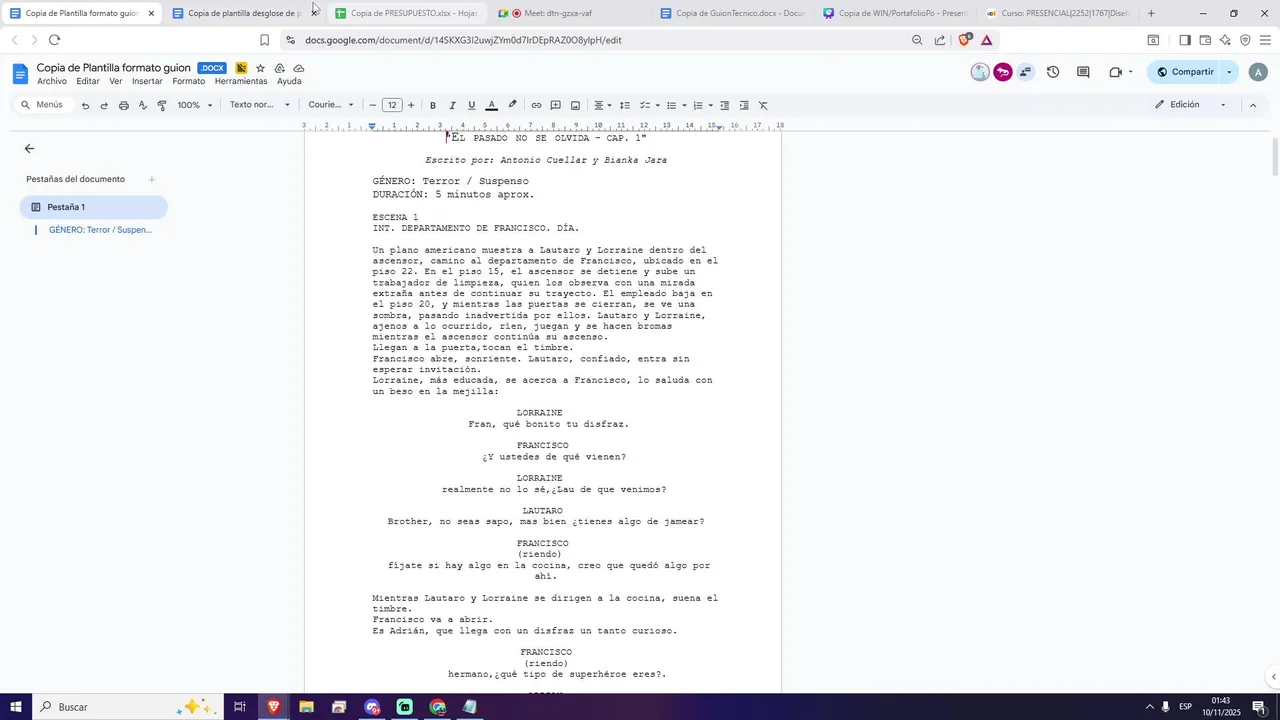Toggle underline formatting
This screenshot has height=720, width=1280.
471,105
